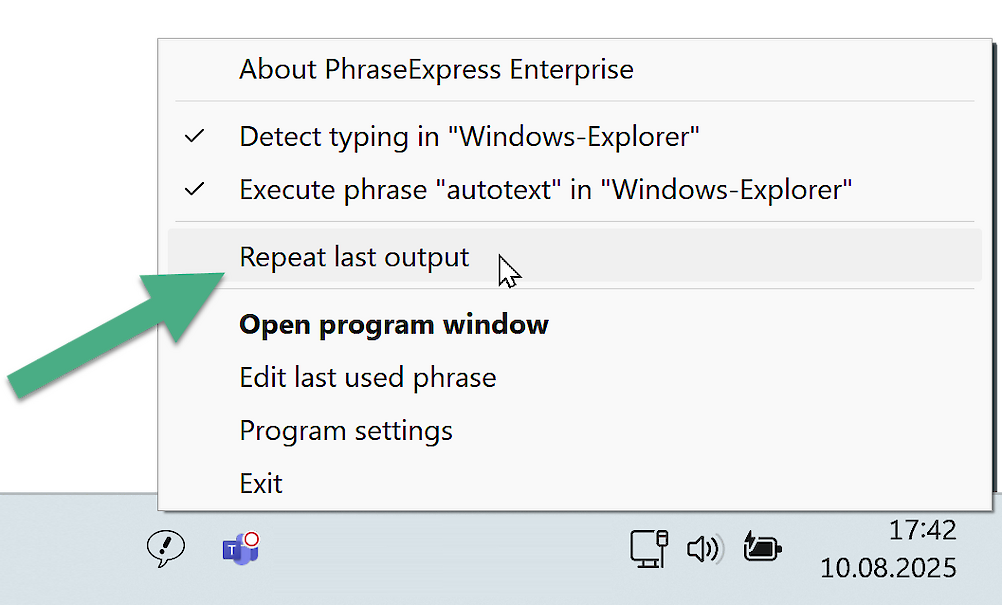The width and height of the screenshot is (1002, 605).
Task: Select Repeat last output
Action: [x=354, y=257]
